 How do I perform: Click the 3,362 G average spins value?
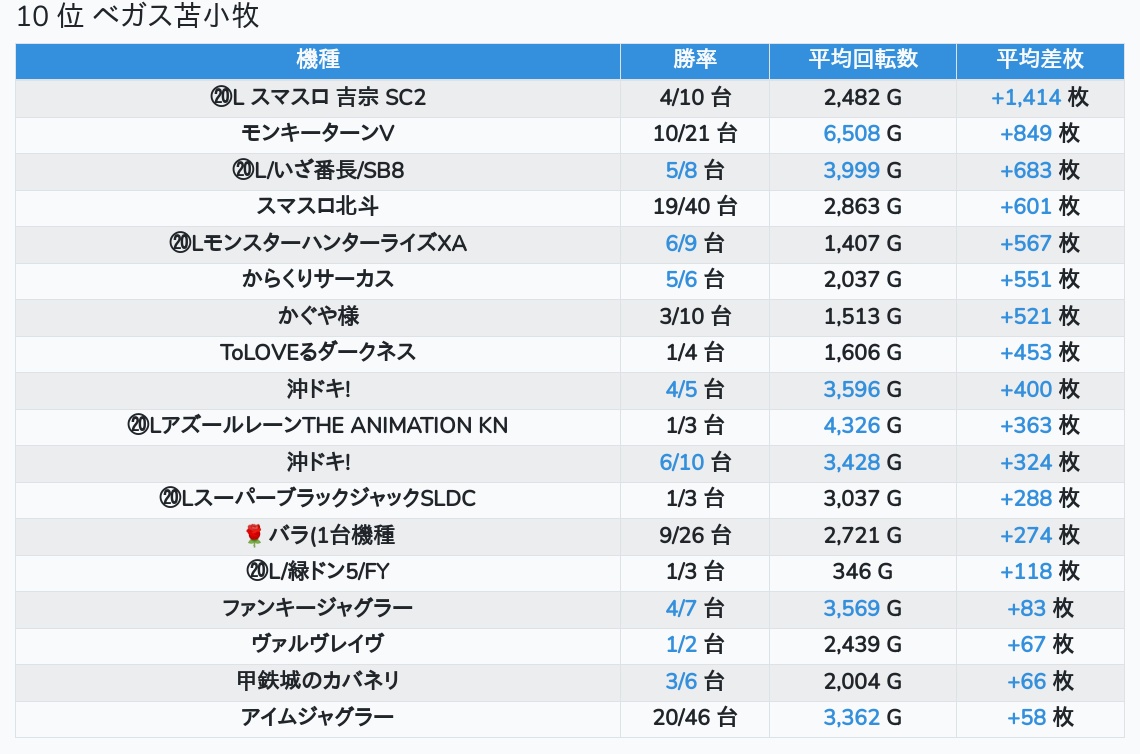(862, 718)
